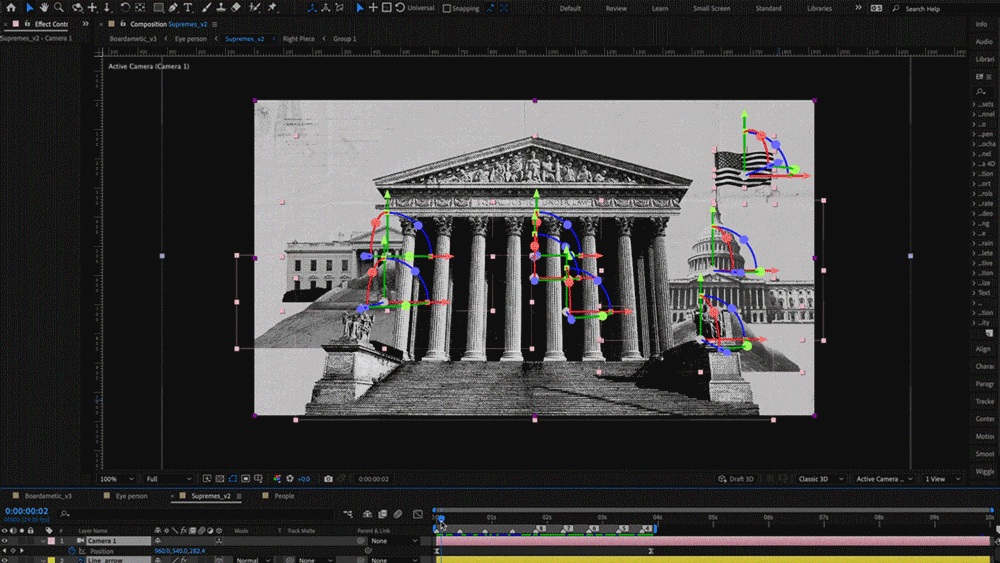The height and width of the screenshot is (563, 1000).
Task: Select the Zoom magnifier tool
Action: point(59,8)
